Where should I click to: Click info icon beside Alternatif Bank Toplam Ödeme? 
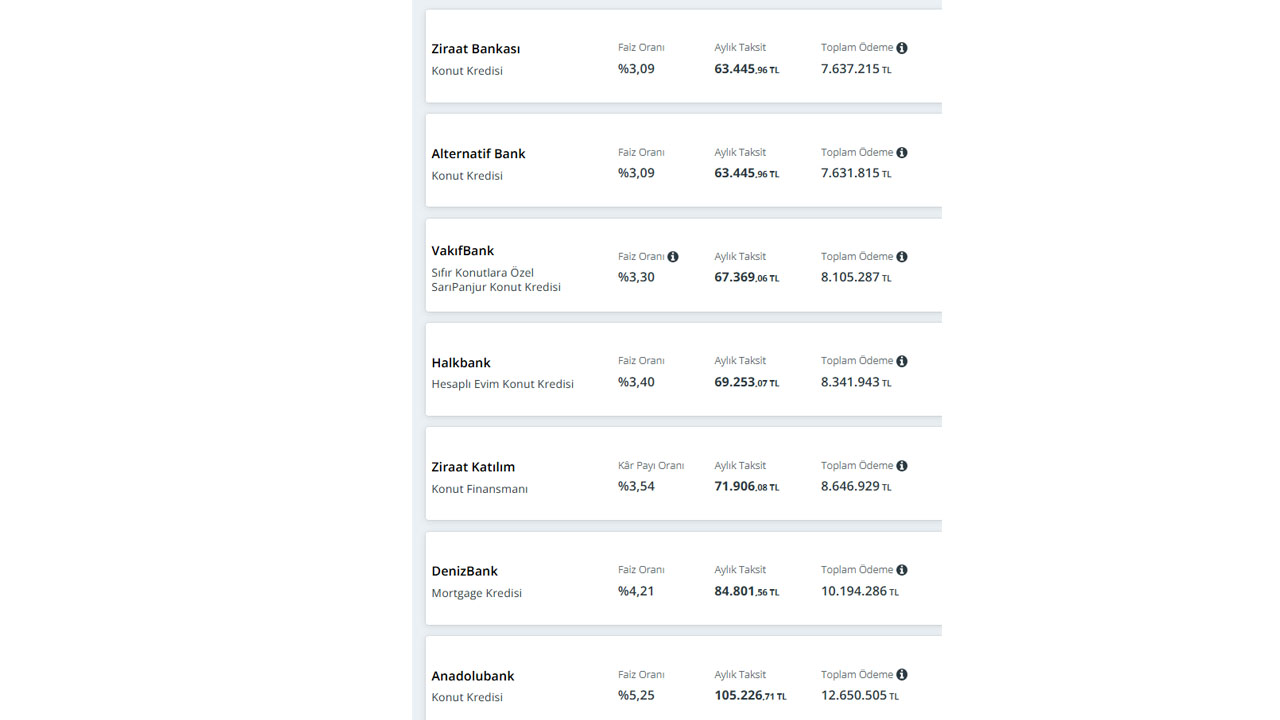pyautogui.click(x=902, y=153)
